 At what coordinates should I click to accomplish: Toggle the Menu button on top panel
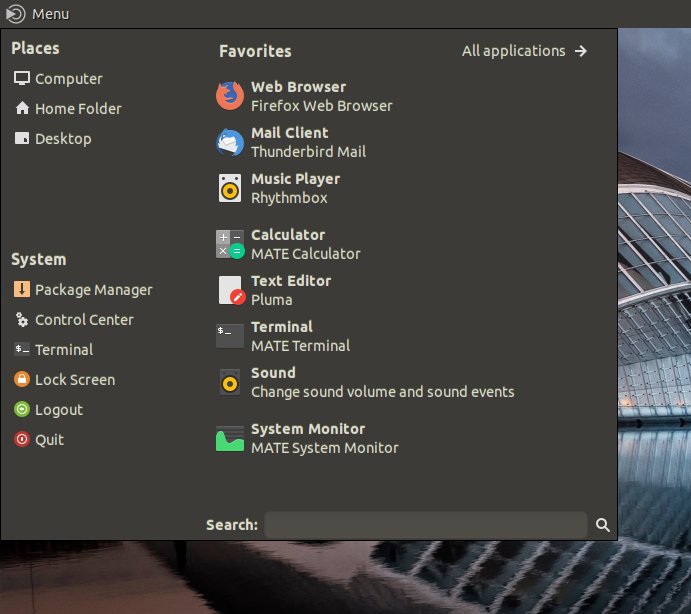[x=38, y=14]
